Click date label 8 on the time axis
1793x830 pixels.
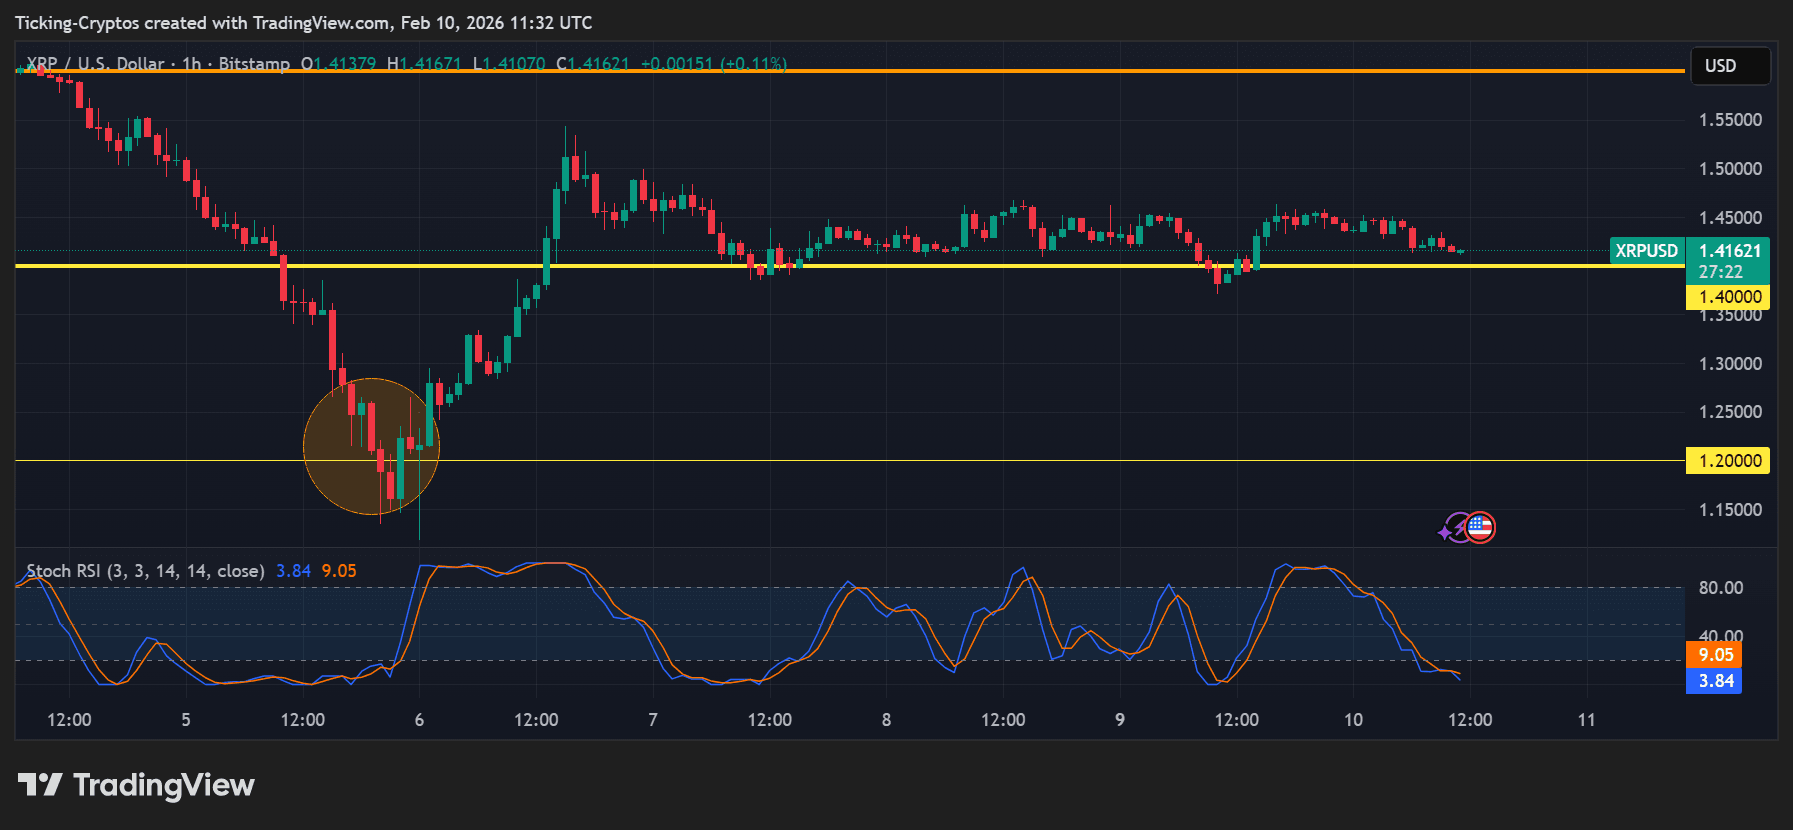(886, 720)
